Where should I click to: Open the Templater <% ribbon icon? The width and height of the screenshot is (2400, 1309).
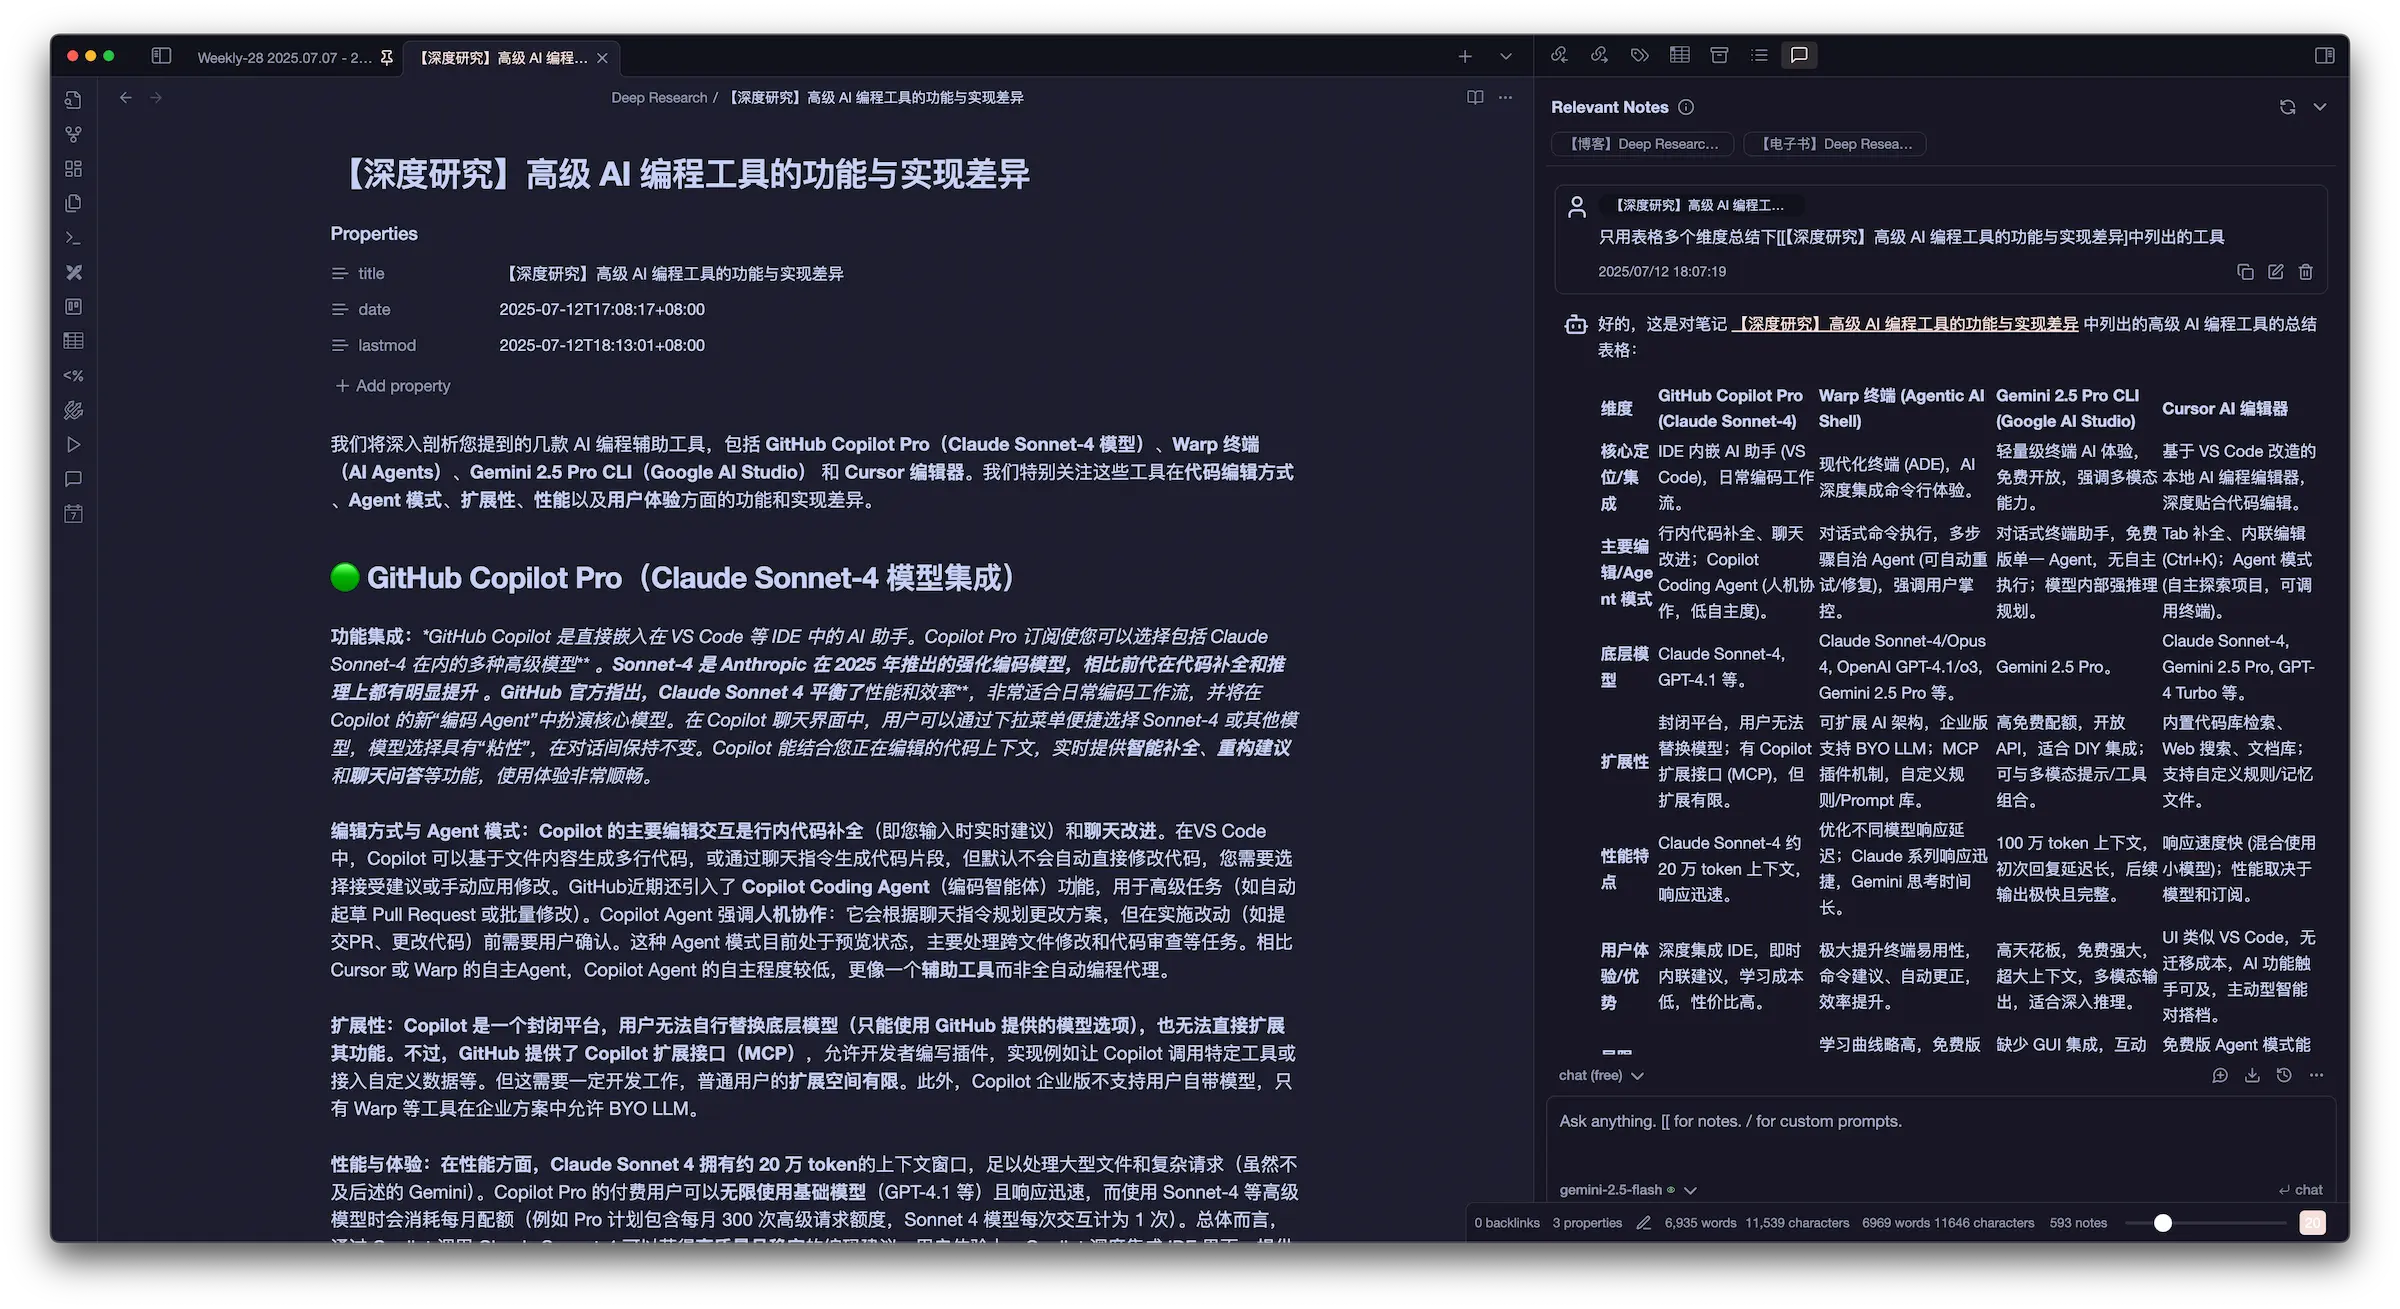click(x=73, y=376)
